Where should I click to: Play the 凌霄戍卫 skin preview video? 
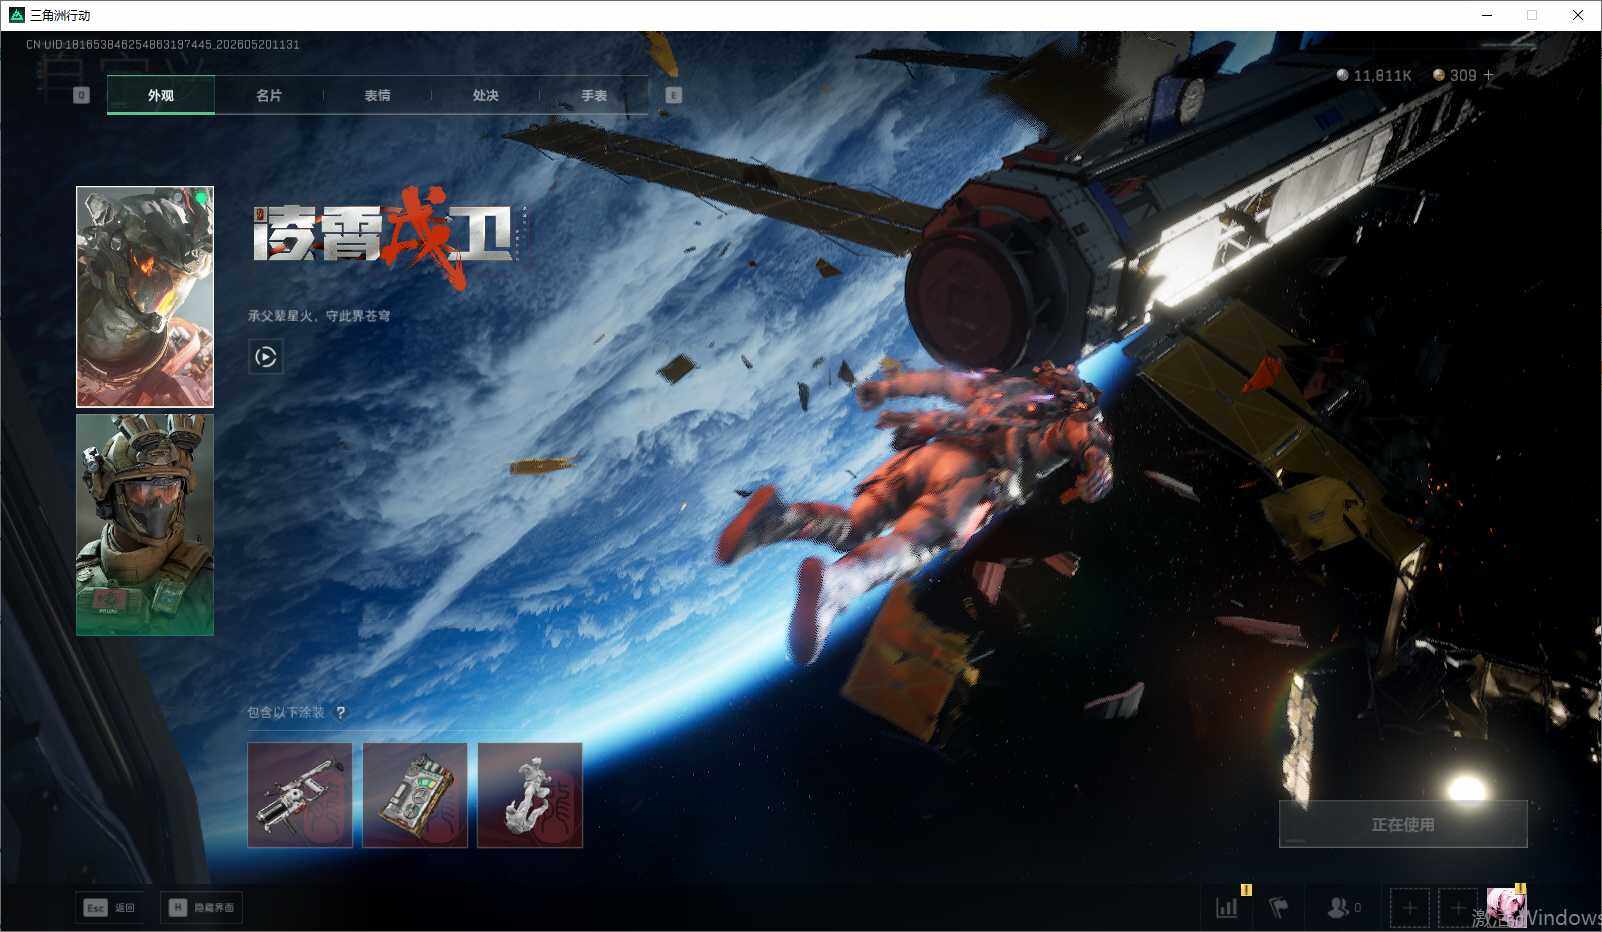coord(266,357)
